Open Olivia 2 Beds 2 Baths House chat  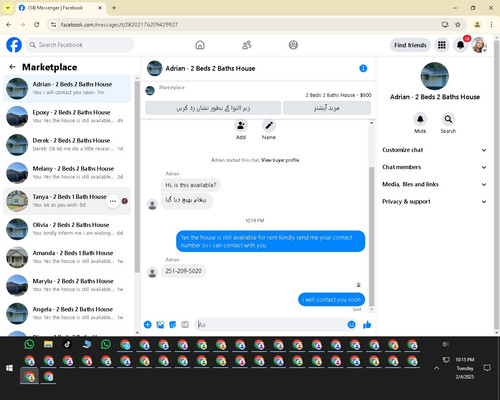click(67, 229)
